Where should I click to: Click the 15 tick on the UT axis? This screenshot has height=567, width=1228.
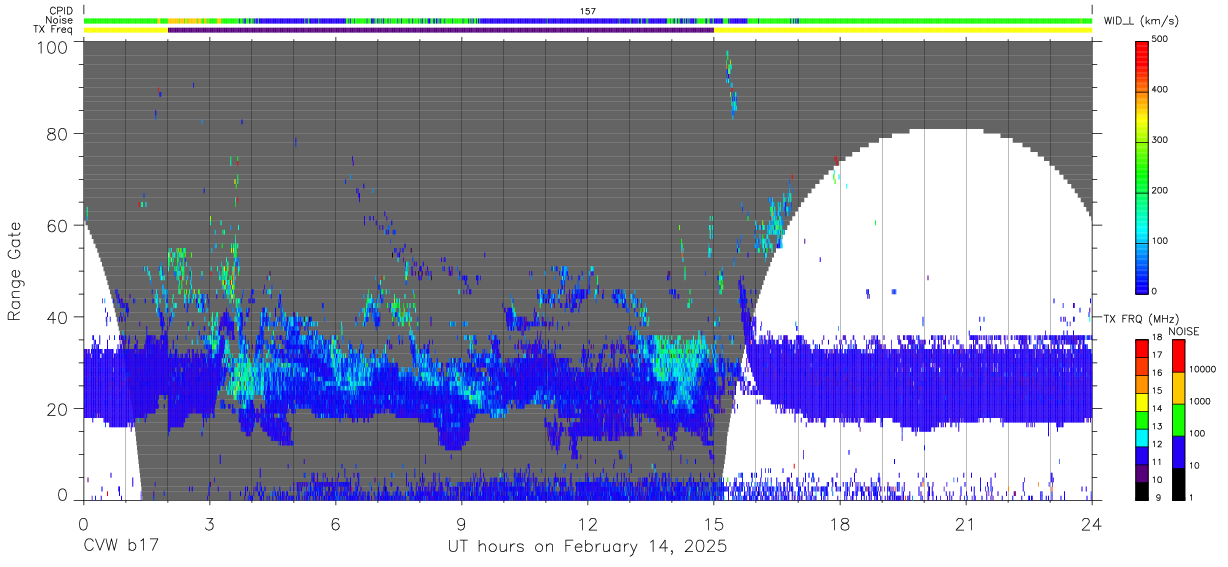(714, 524)
